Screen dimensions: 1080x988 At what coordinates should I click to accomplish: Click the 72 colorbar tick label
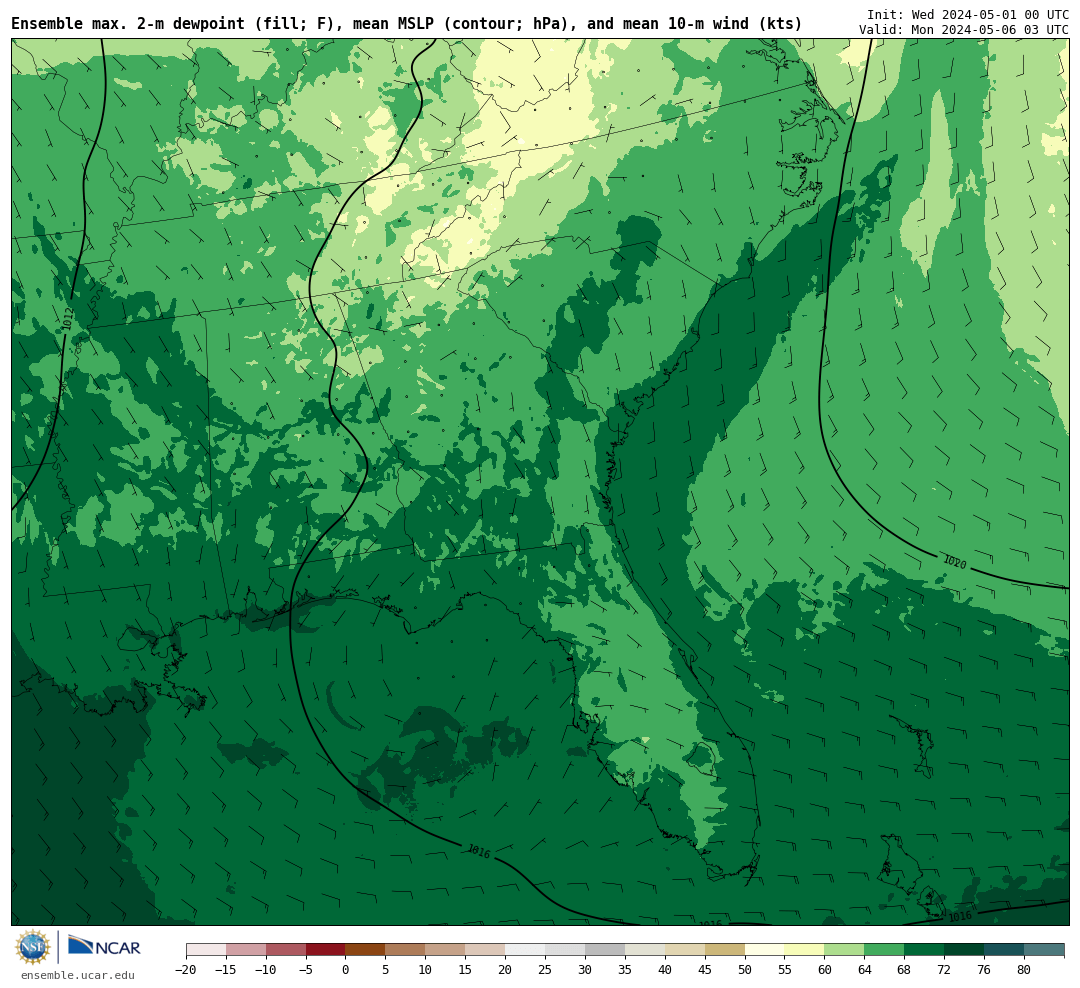click(x=945, y=969)
